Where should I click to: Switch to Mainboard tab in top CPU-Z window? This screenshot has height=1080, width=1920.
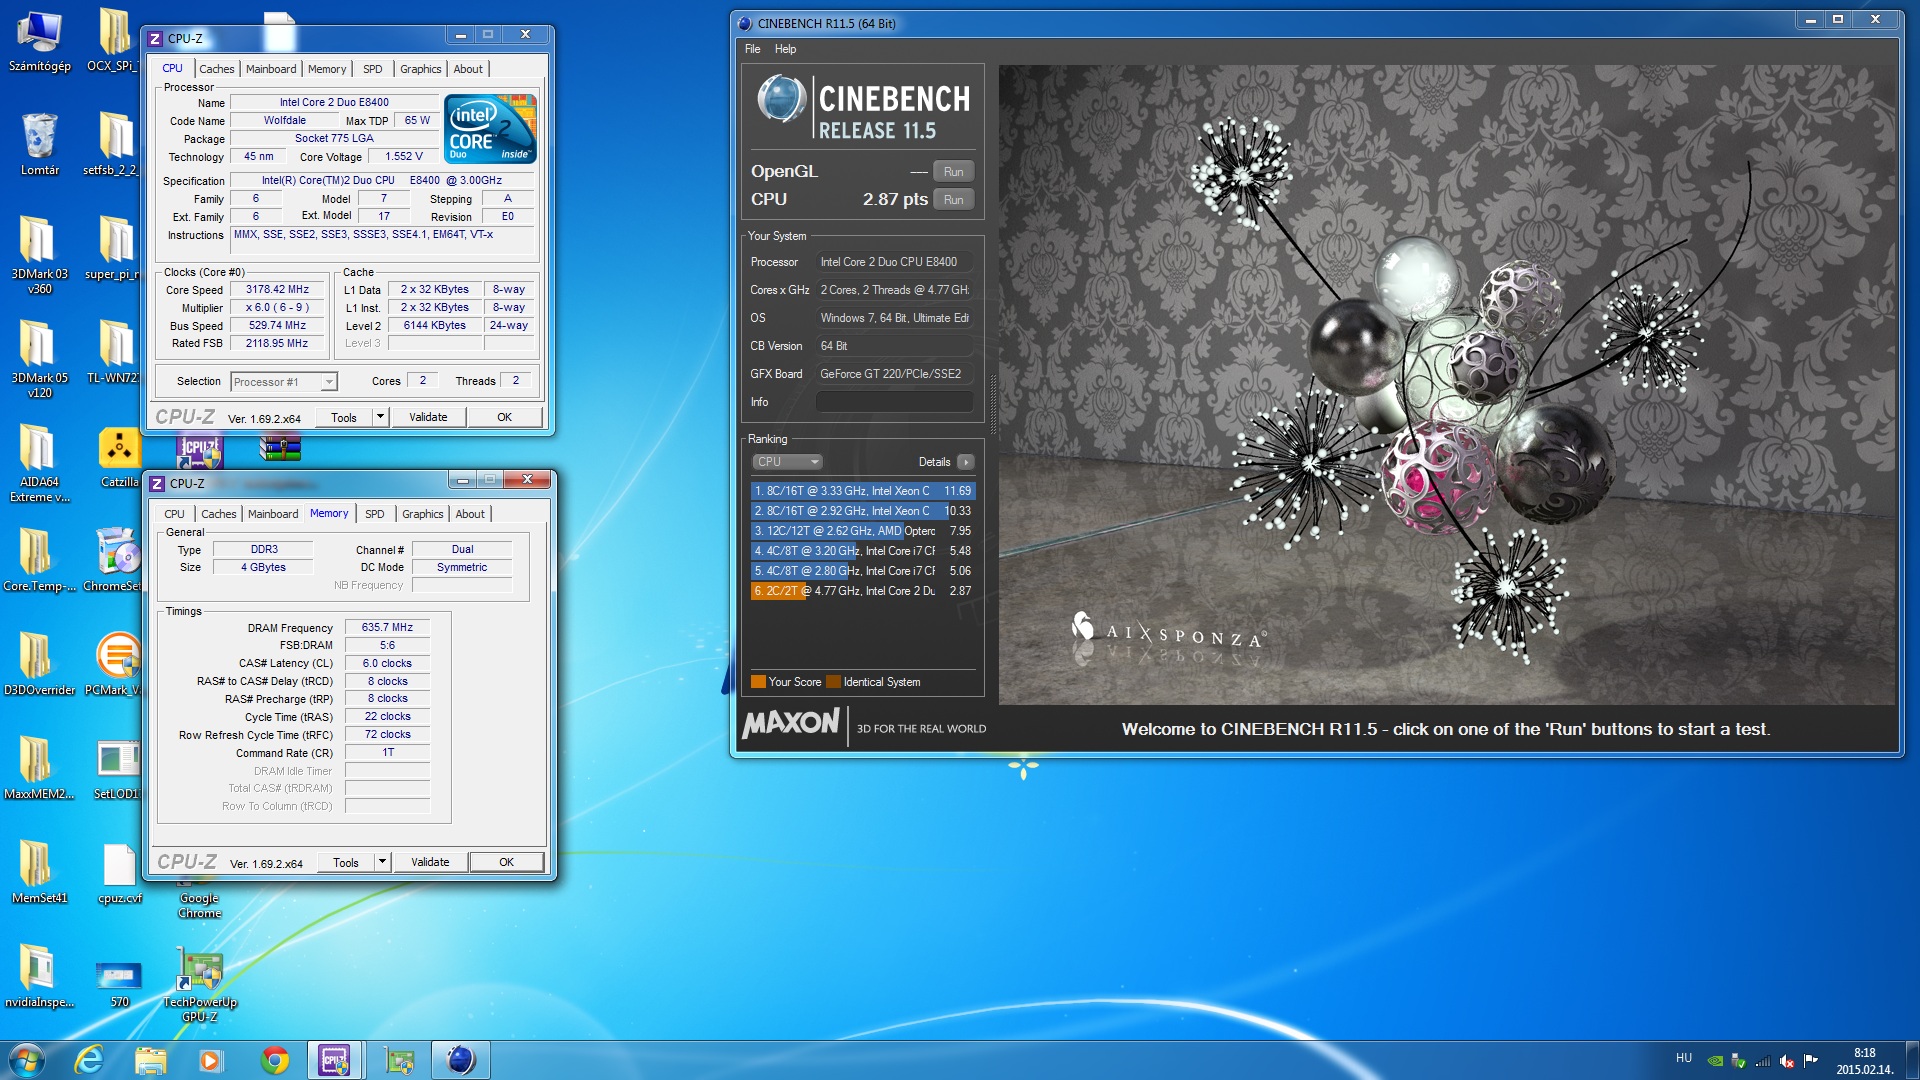[x=271, y=69]
